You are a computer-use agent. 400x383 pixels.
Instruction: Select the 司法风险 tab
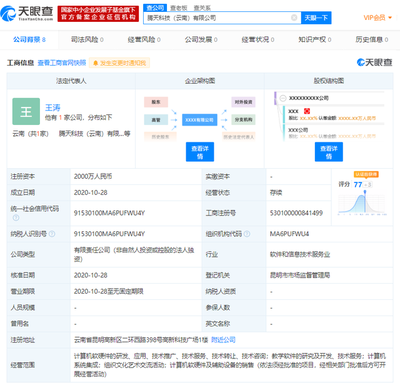point(87,40)
